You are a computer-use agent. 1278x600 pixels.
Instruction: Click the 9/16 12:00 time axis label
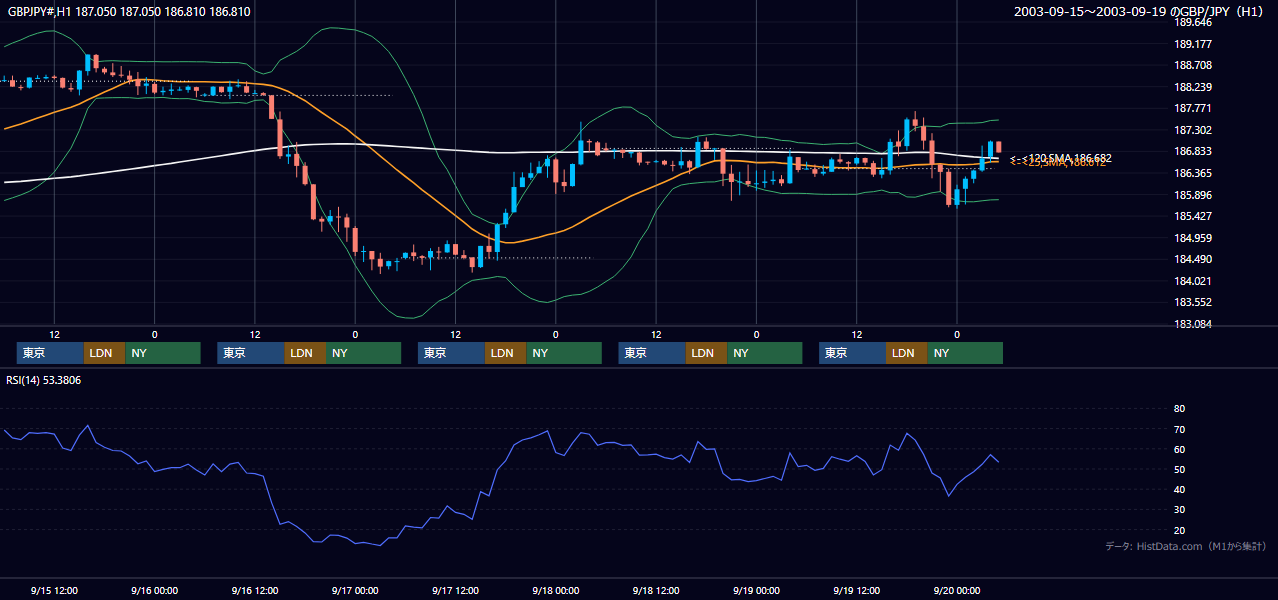(254, 590)
